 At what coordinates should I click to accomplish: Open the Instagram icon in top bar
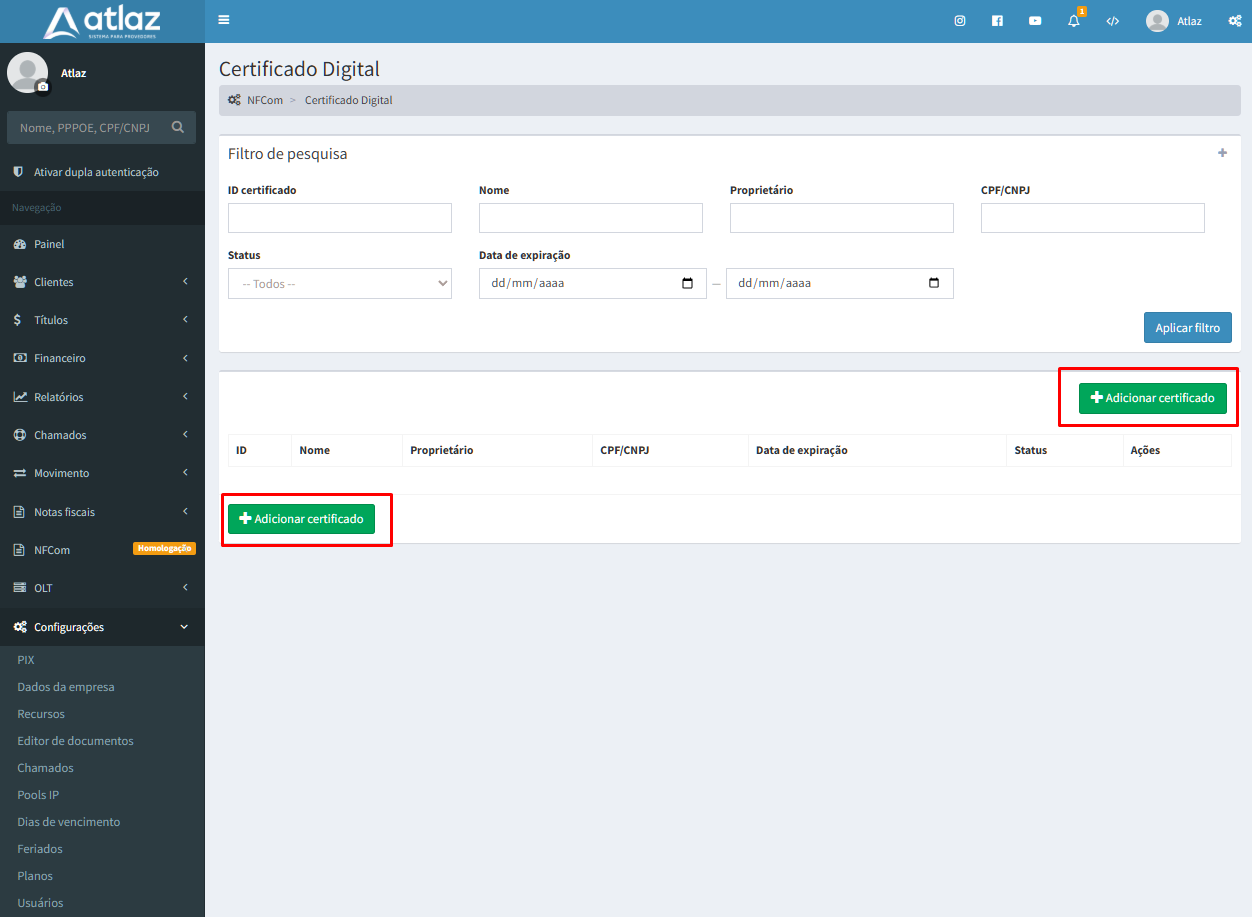point(960,21)
